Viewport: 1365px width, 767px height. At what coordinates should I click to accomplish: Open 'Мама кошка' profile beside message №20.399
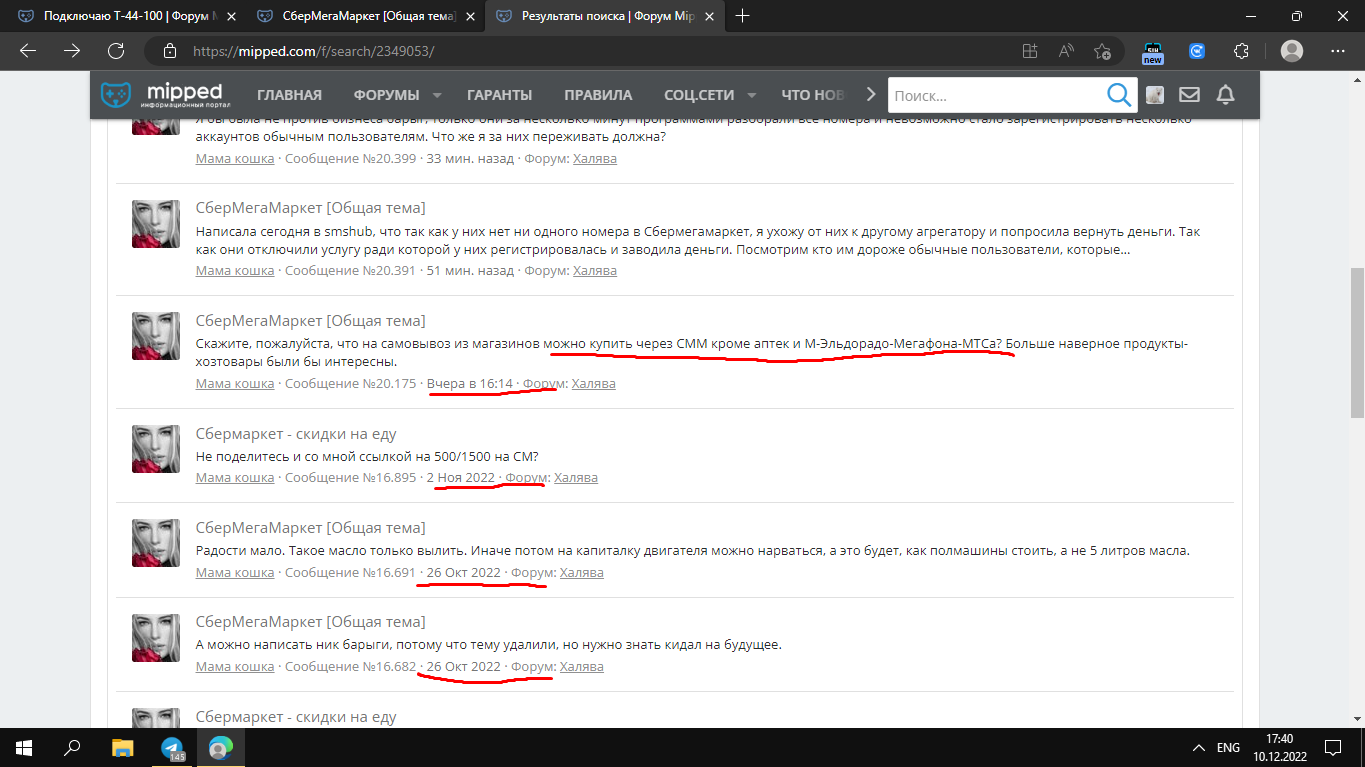[235, 158]
